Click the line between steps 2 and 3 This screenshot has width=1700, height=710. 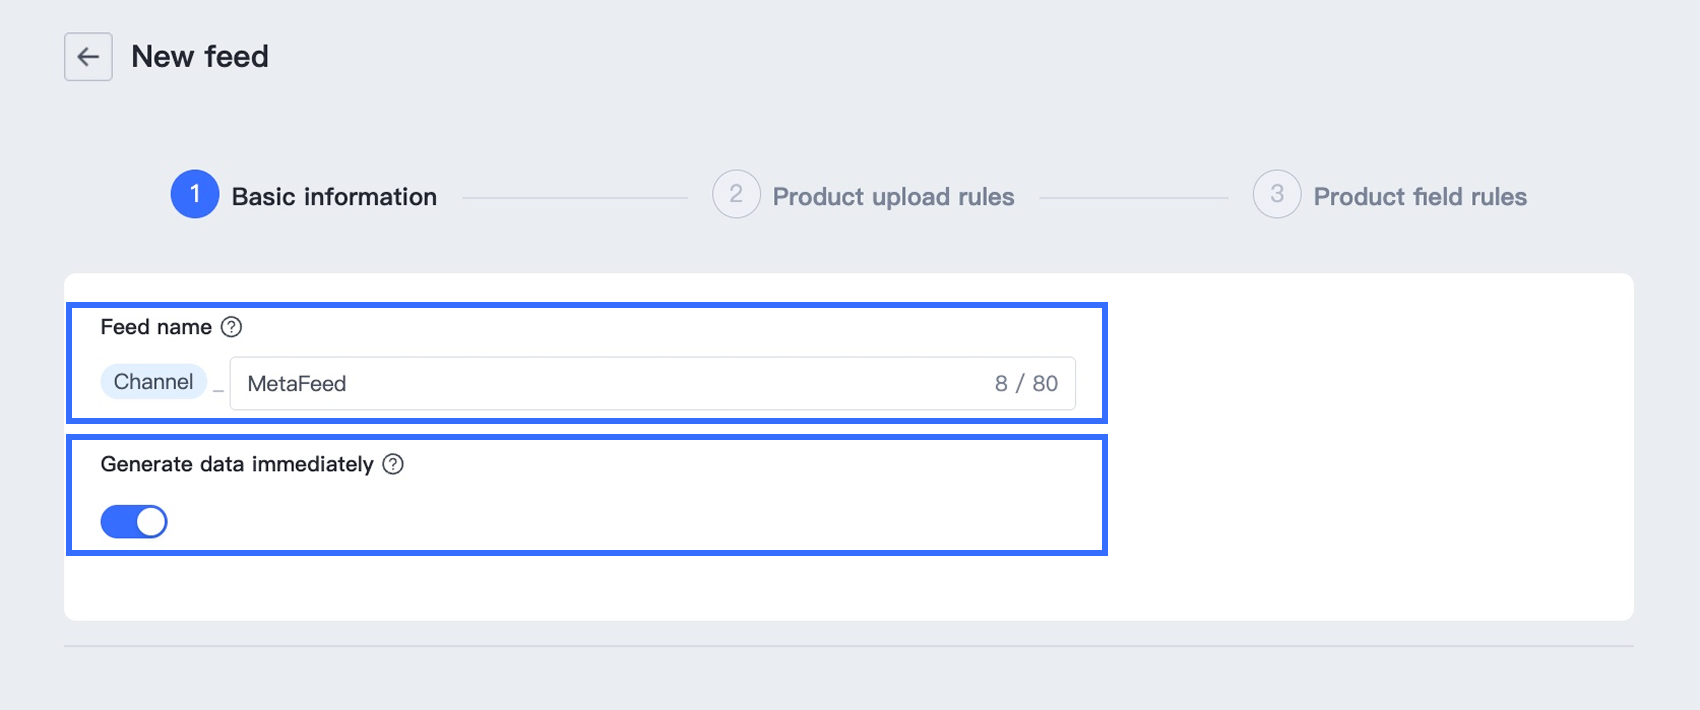[1134, 198]
